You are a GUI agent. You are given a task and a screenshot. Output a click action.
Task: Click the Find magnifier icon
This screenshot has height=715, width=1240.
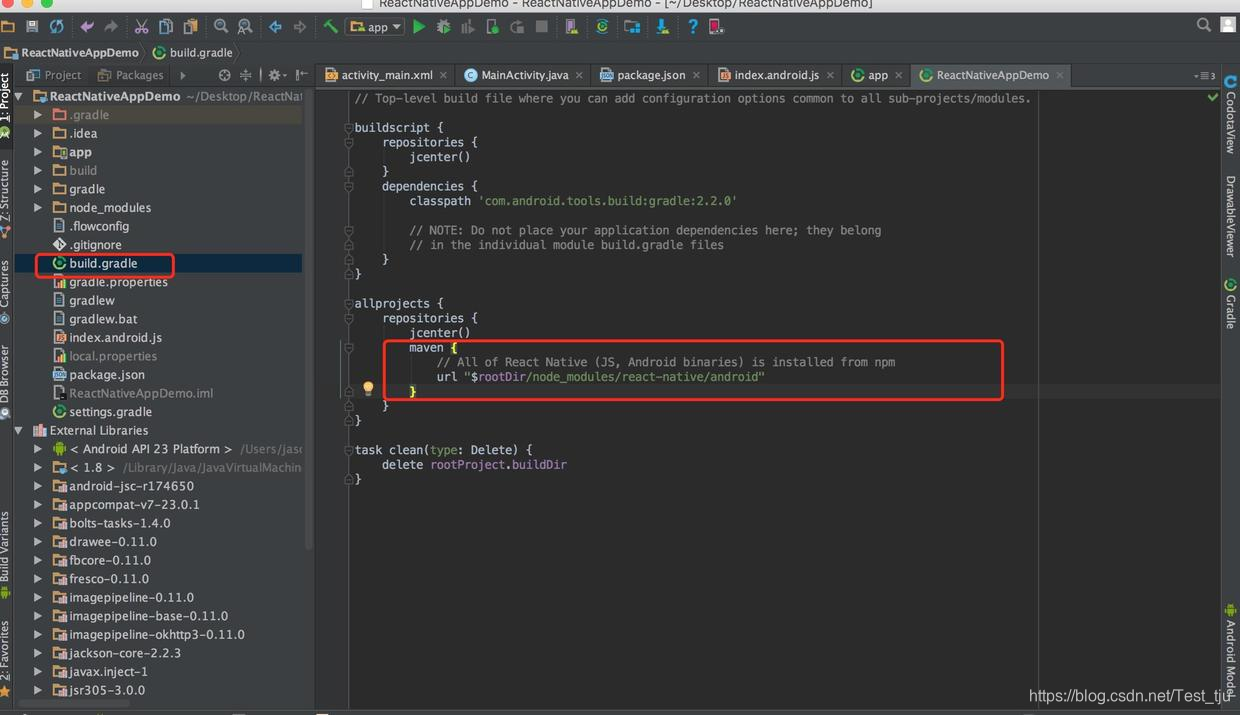coord(221,26)
